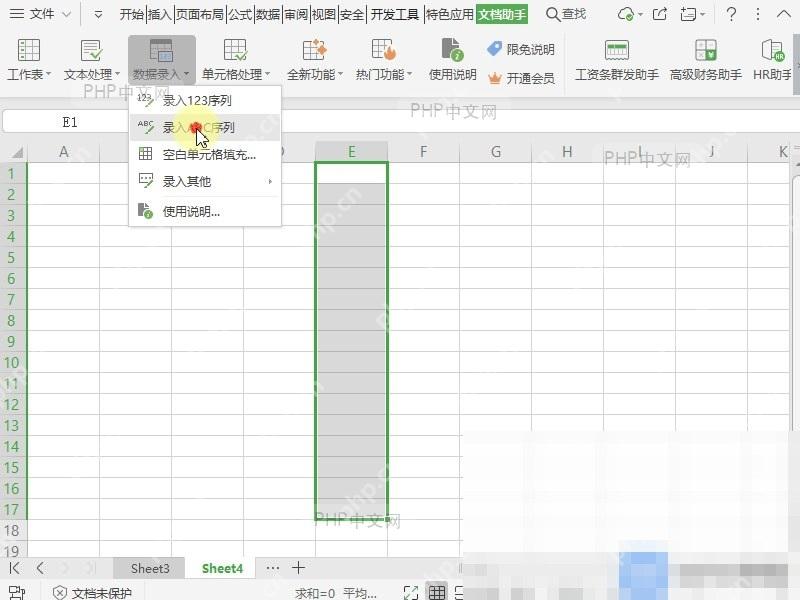This screenshot has width=800, height=600.
Task: Choose 使用说明 in the dropdown menu
Action: coord(205,211)
